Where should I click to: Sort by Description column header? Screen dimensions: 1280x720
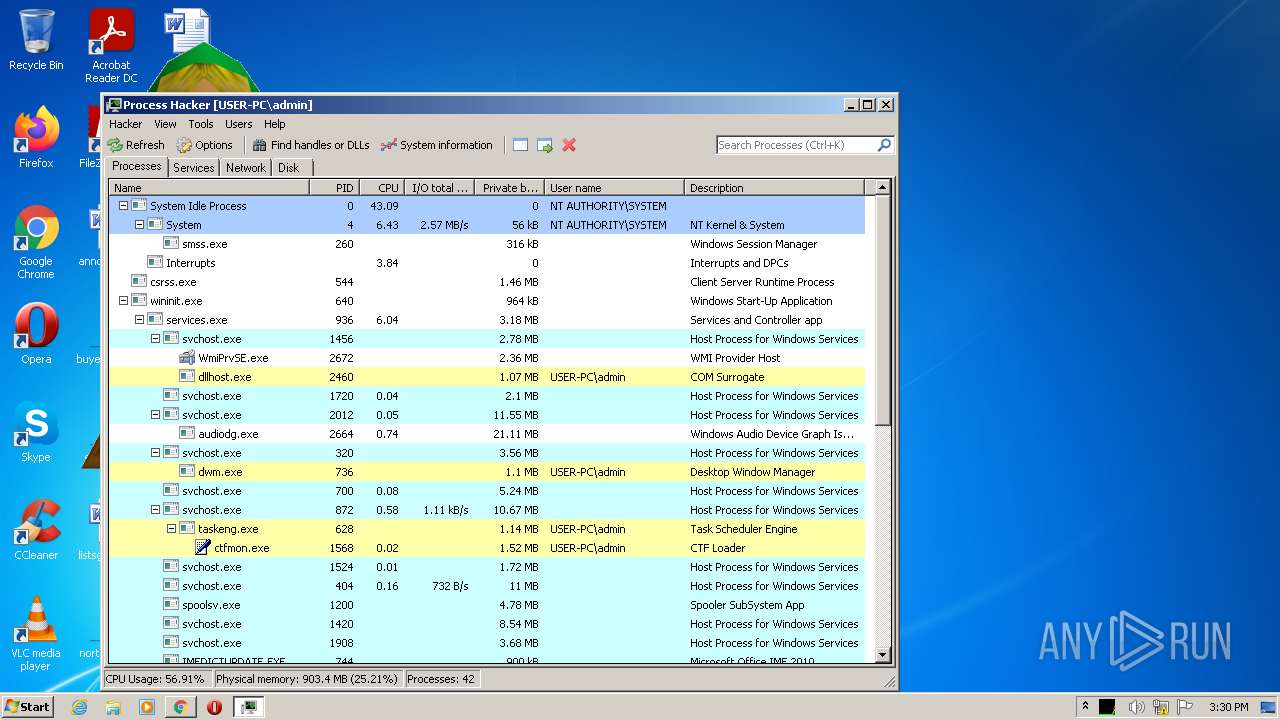[x=774, y=188]
